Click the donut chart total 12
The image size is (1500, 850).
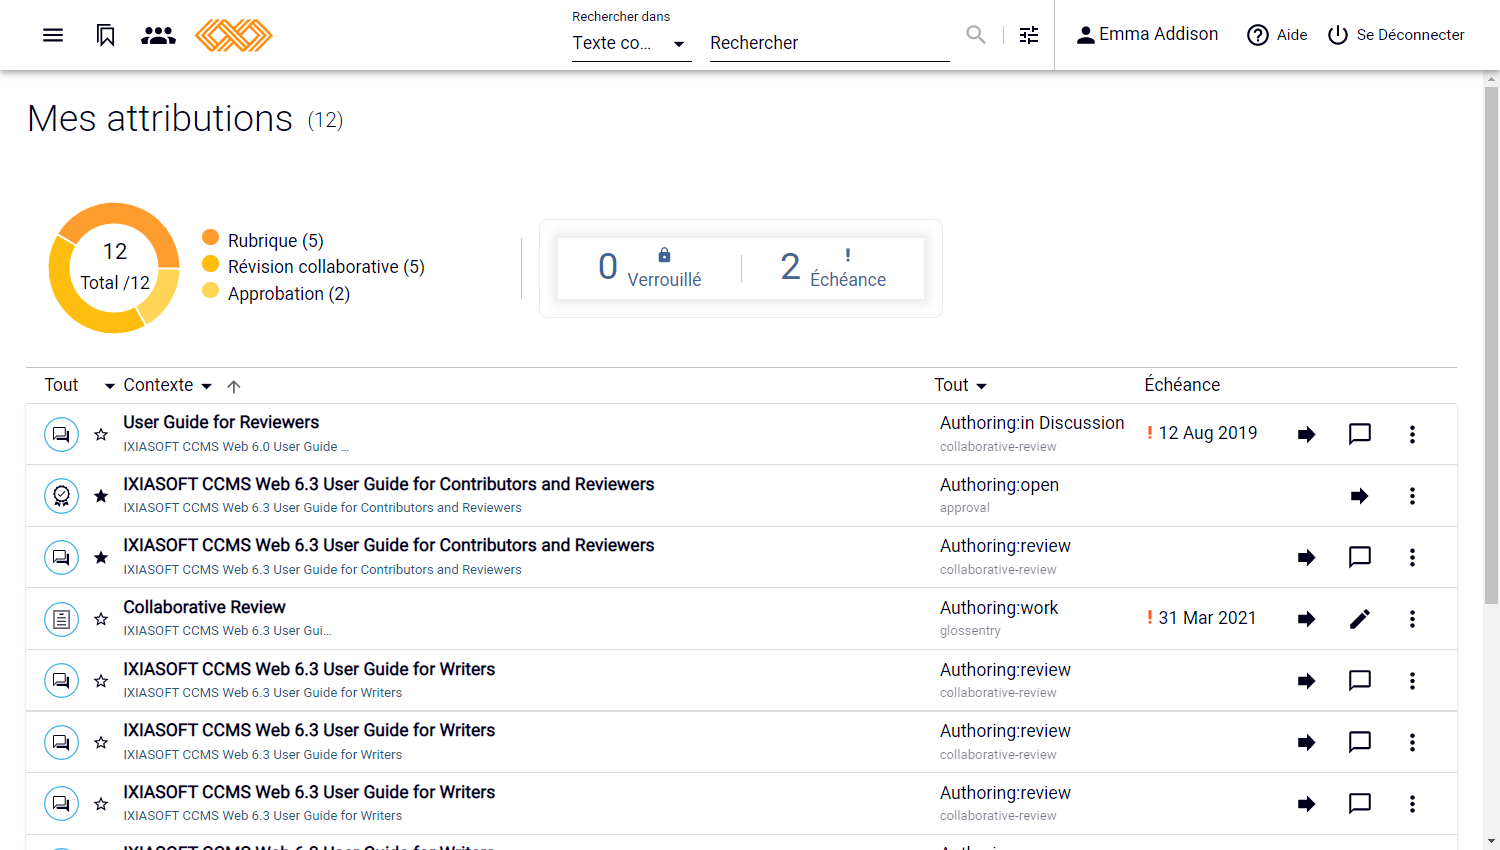[x=114, y=267]
